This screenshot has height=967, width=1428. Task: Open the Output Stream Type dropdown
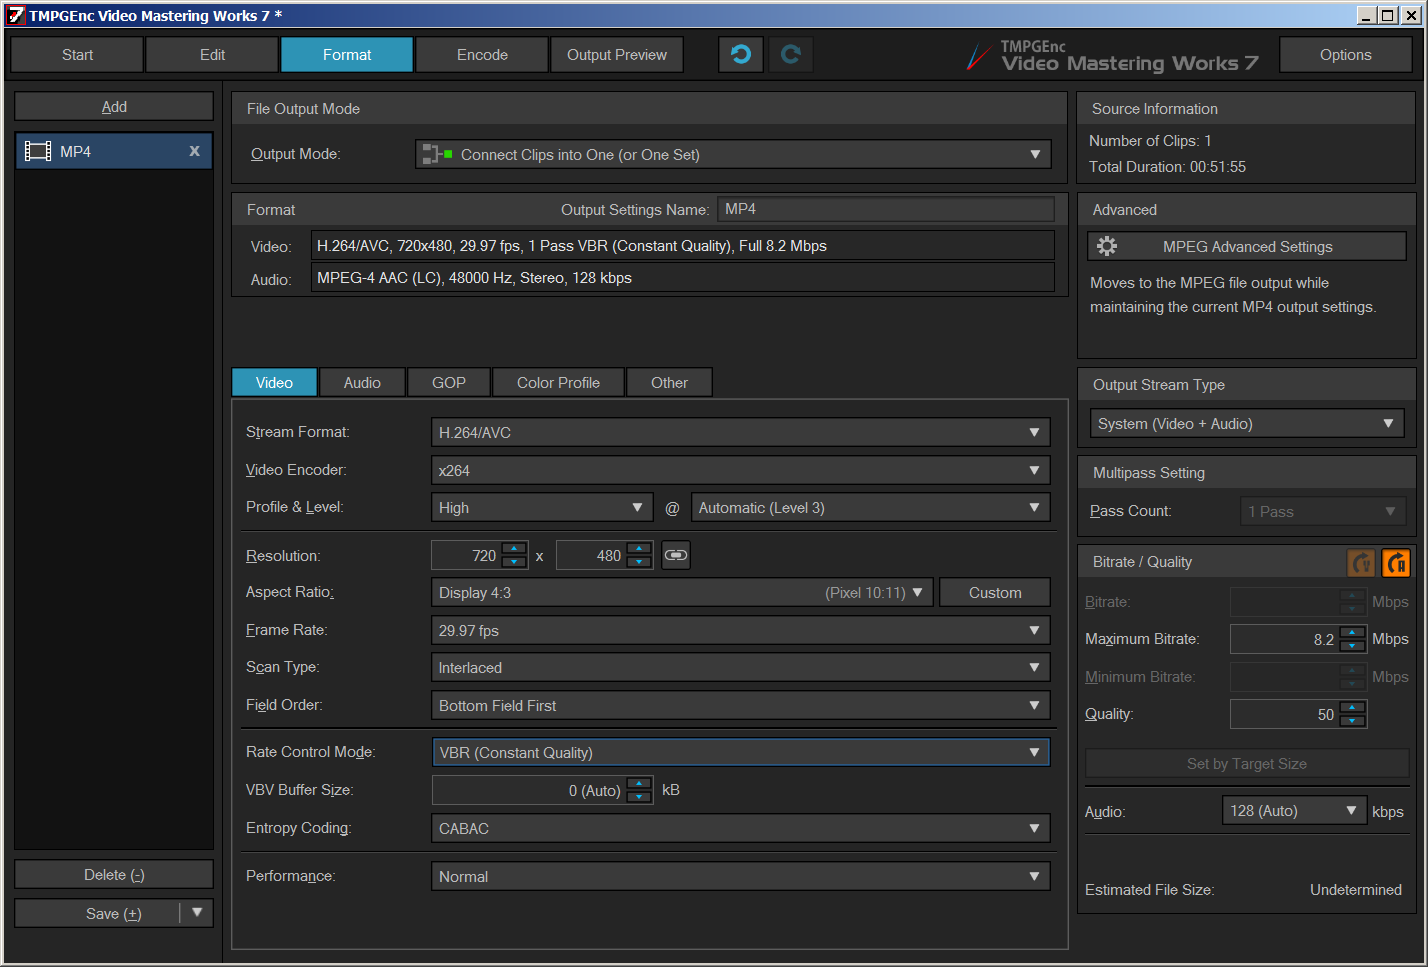coord(1246,424)
